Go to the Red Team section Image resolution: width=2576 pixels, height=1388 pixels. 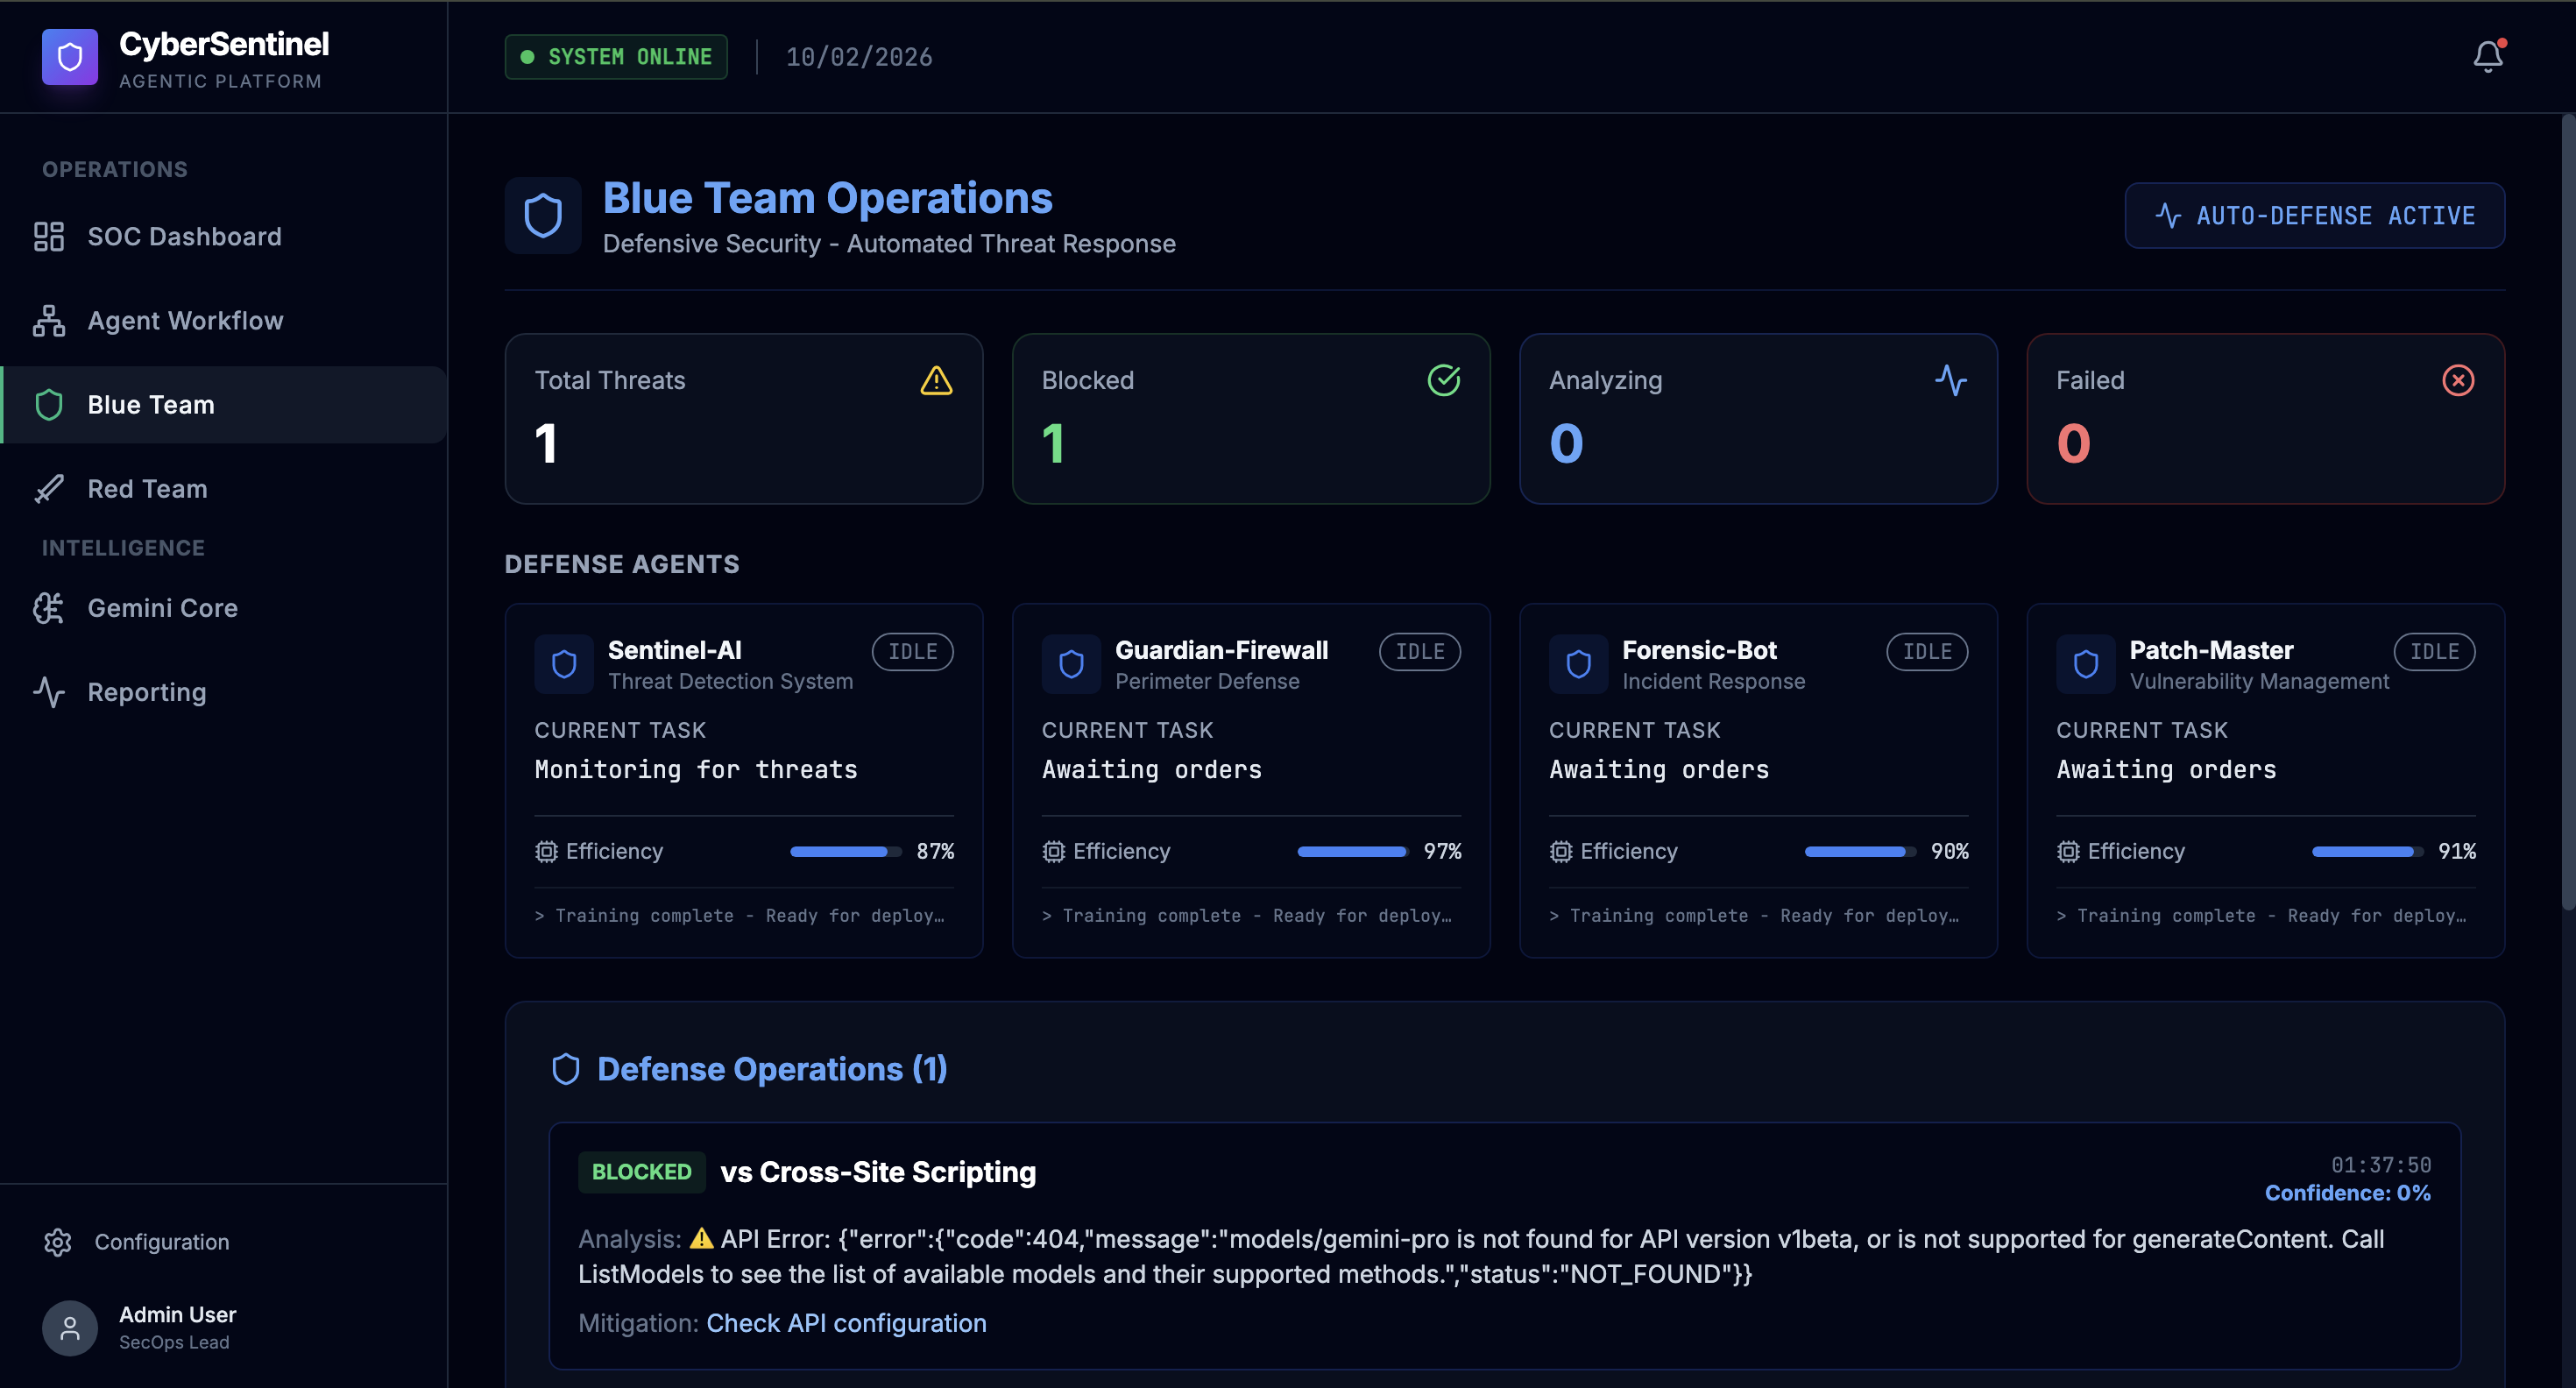147,488
